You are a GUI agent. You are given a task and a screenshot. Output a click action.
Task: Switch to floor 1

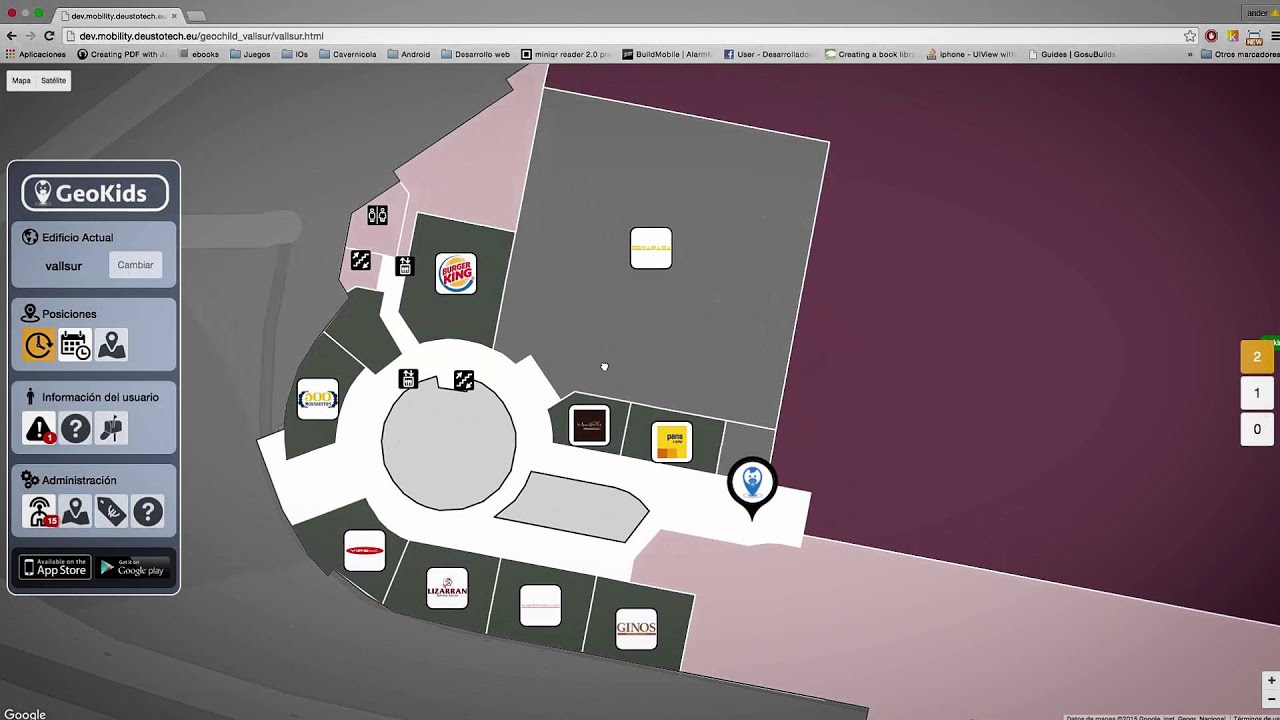tap(1257, 393)
